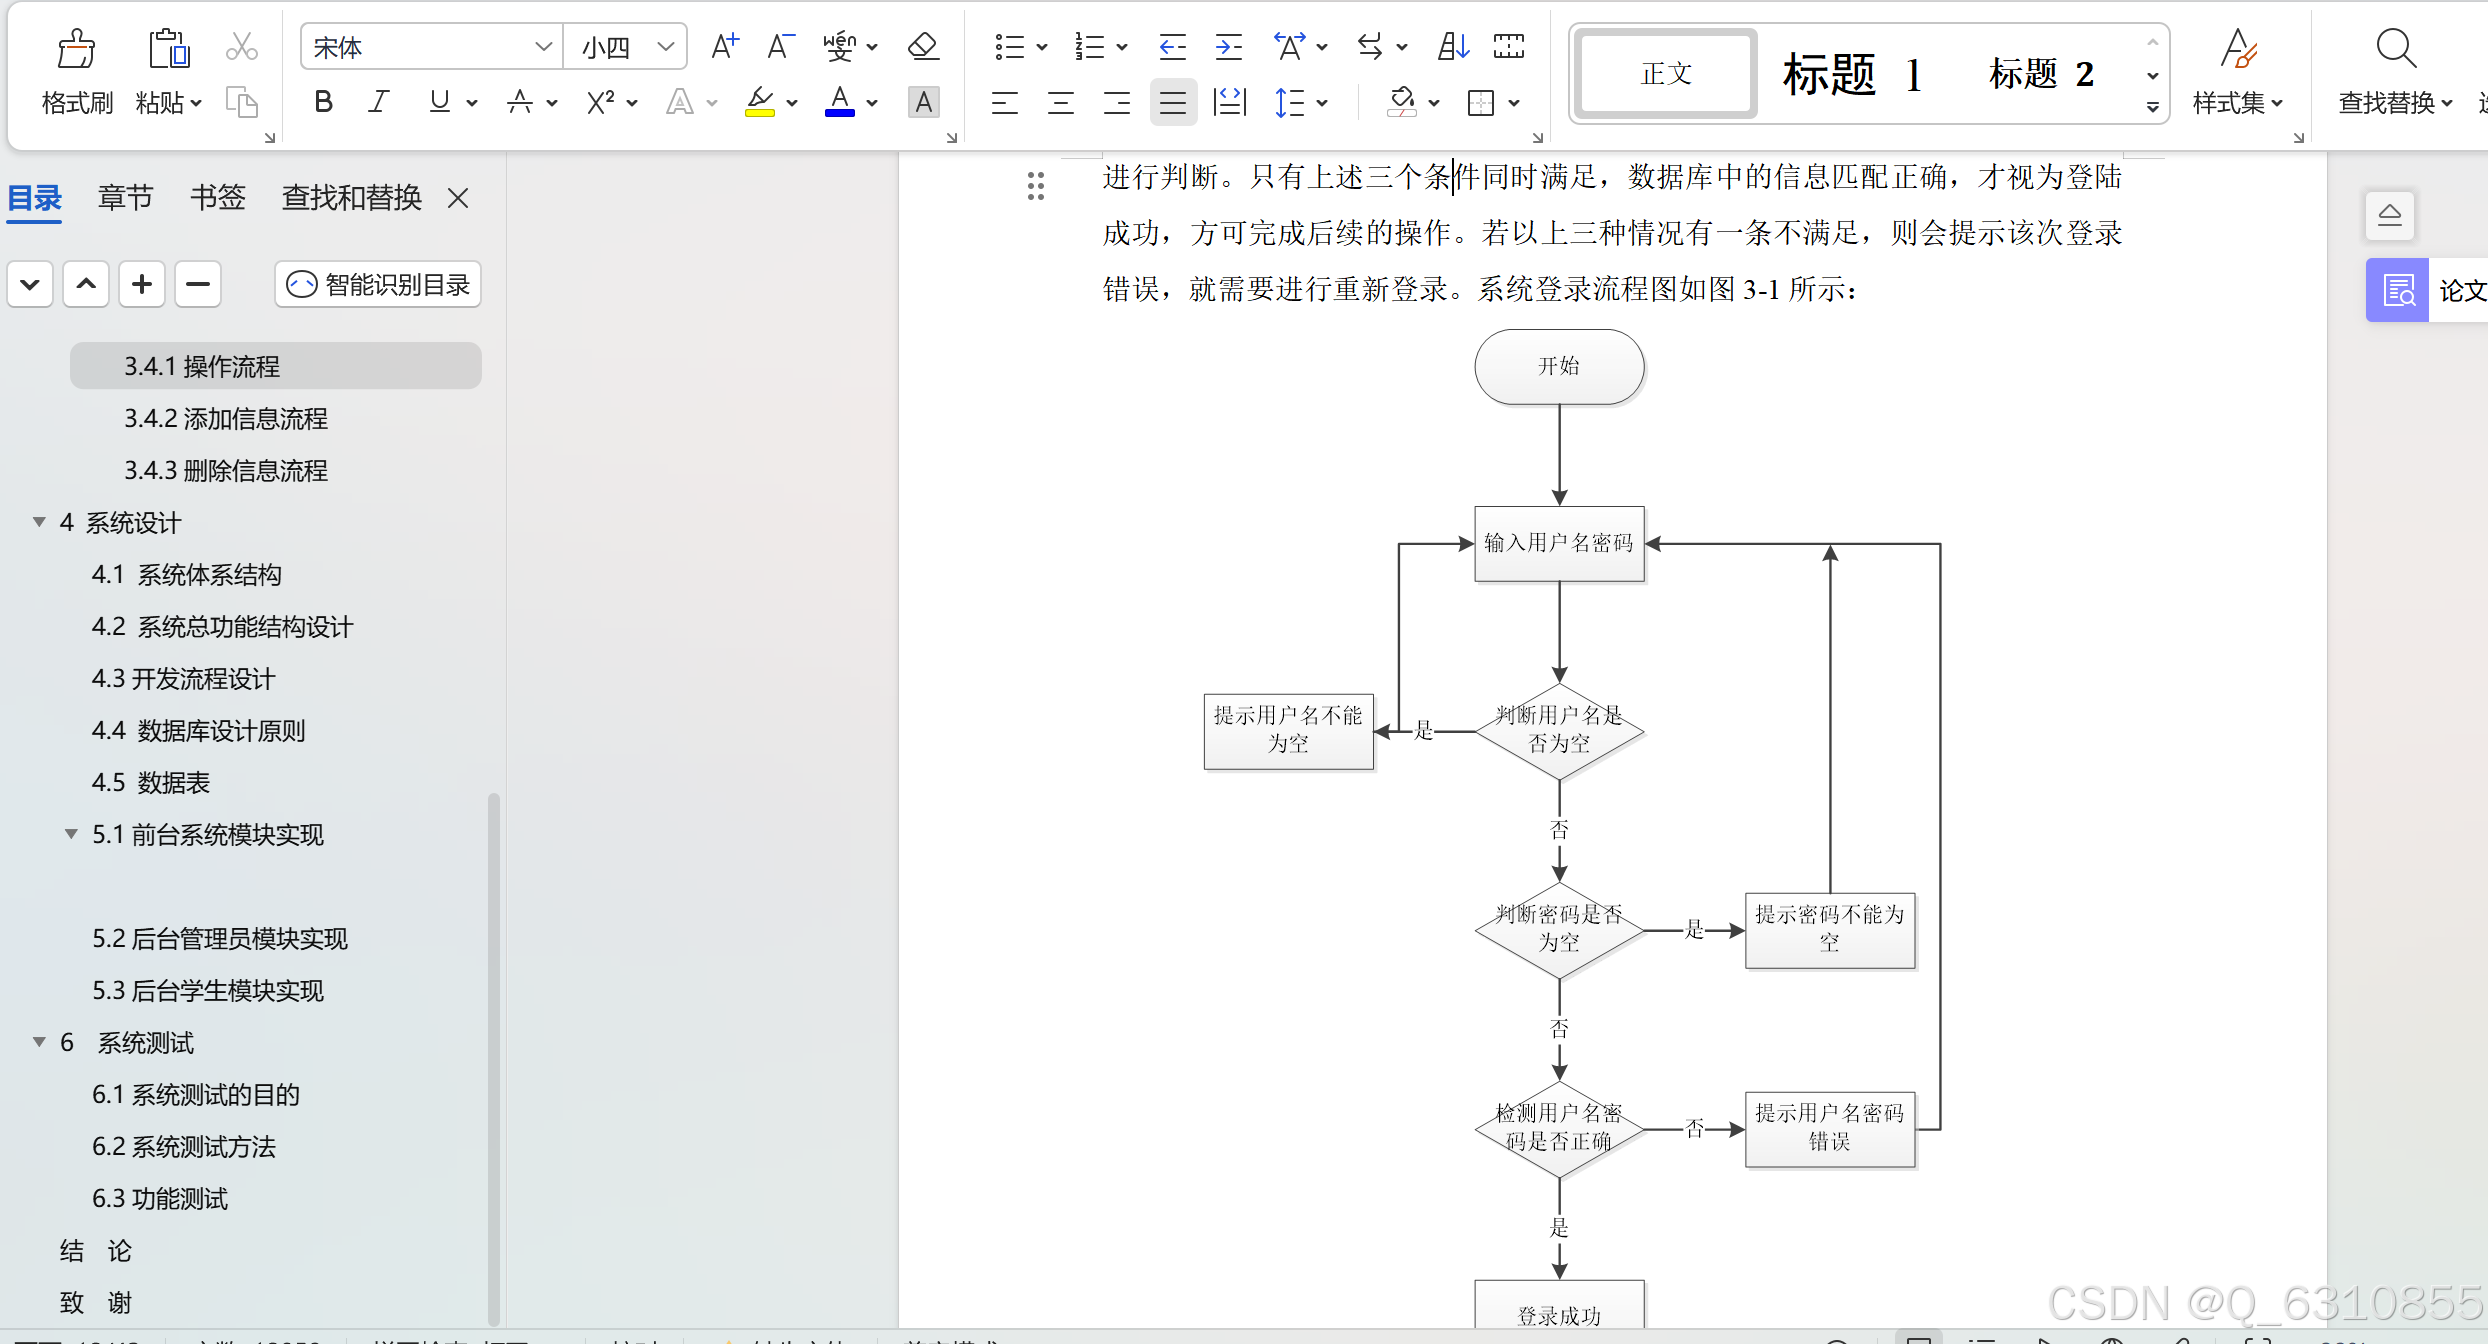Open font color dropdown arrow

point(872,102)
